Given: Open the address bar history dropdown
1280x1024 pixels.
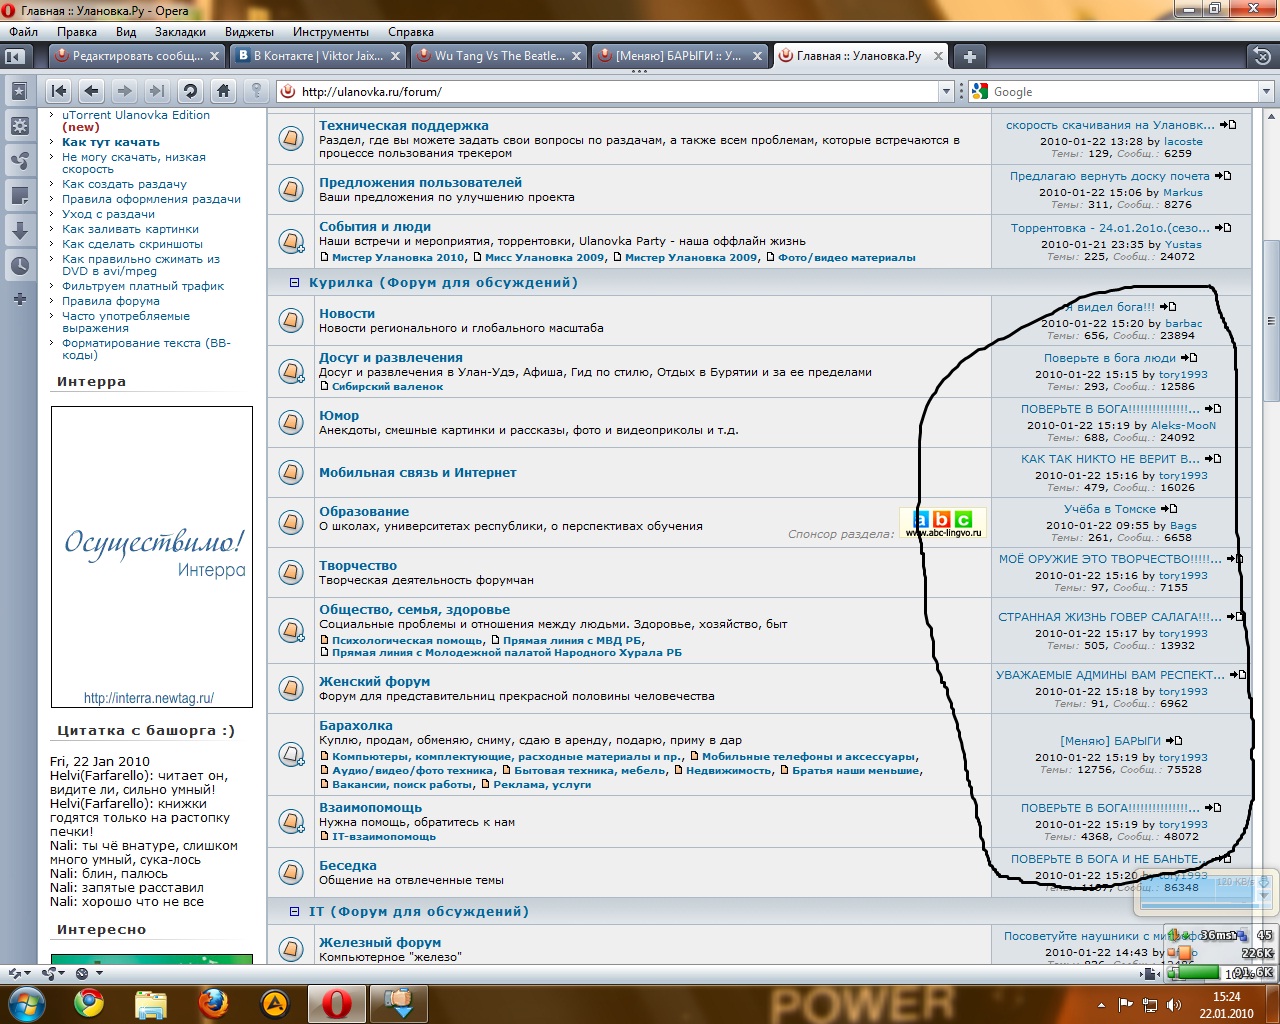Looking at the screenshot, I should pyautogui.click(x=946, y=92).
